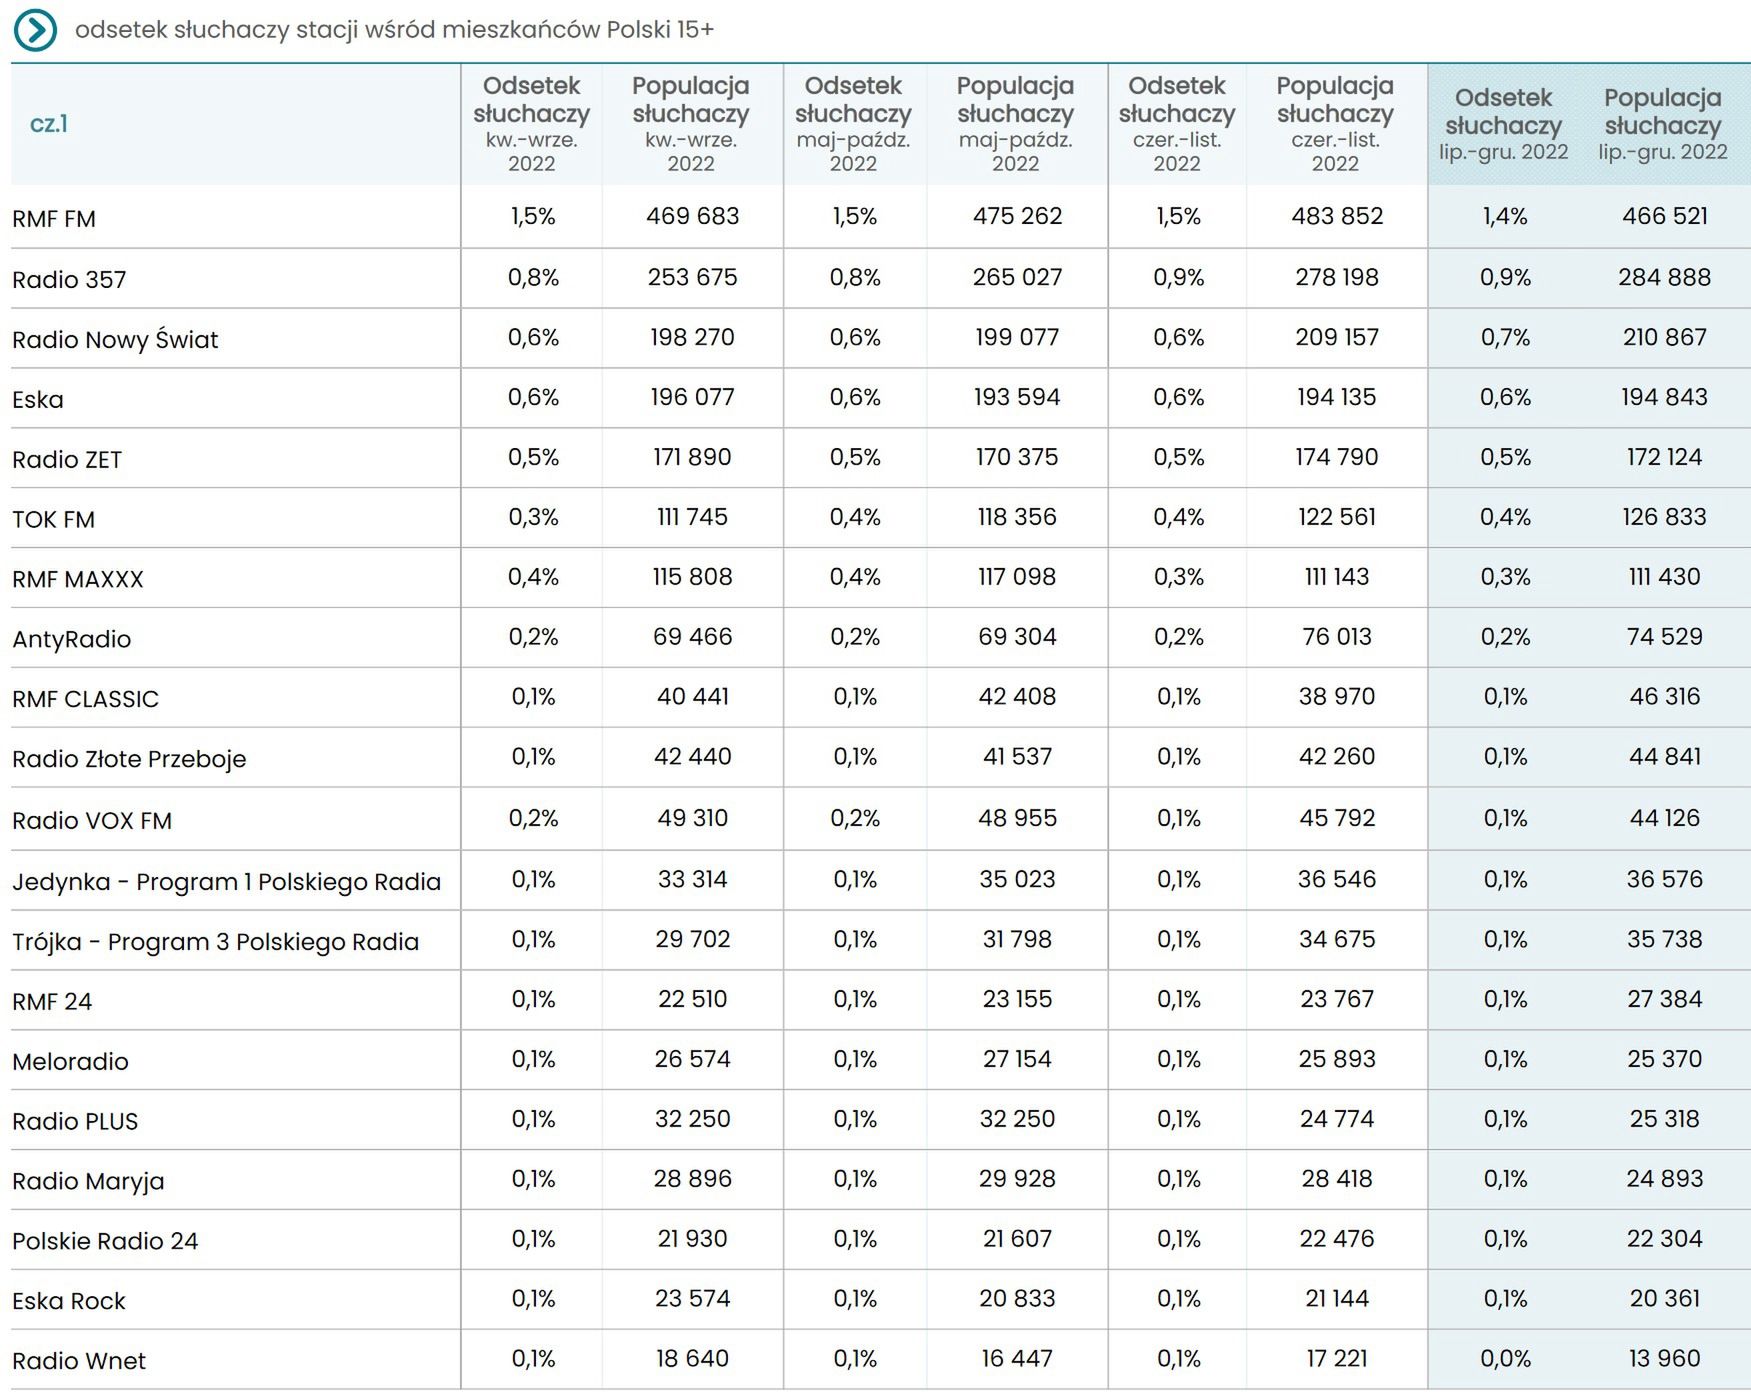Click Radio Wnet's 0,0% listener share
This screenshot has height=1396, width=1751.
1505,1359
